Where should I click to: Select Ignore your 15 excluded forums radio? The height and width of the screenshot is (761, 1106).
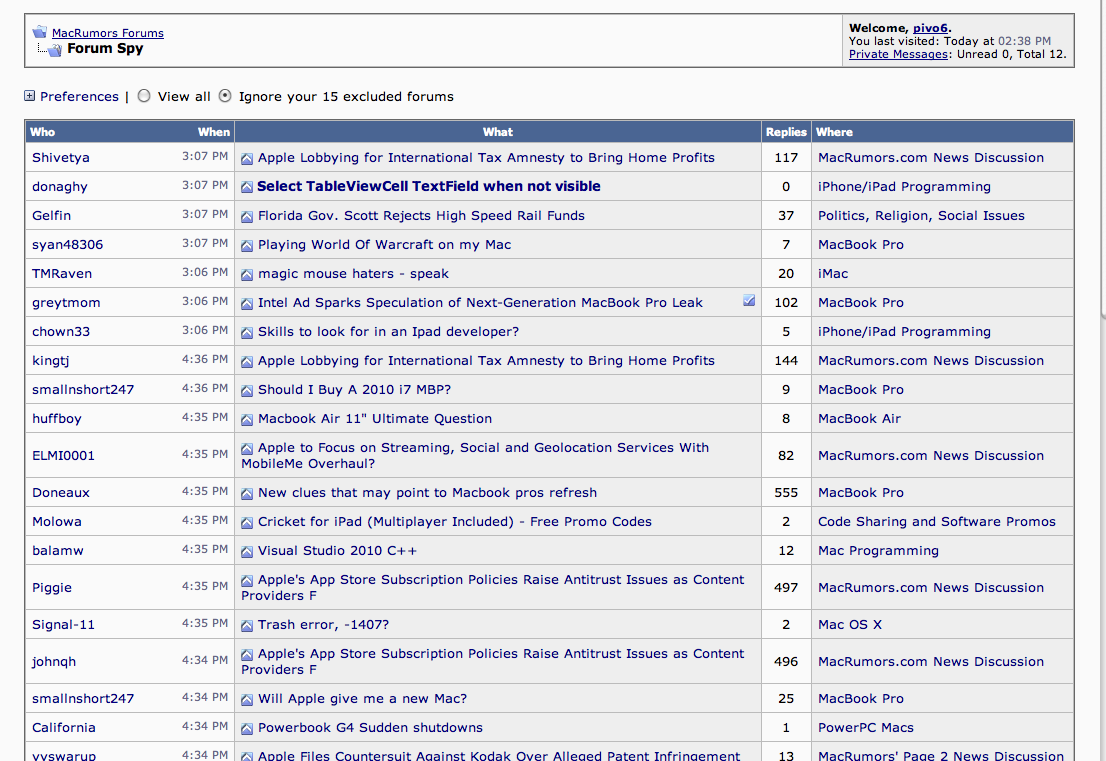[225, 96]
